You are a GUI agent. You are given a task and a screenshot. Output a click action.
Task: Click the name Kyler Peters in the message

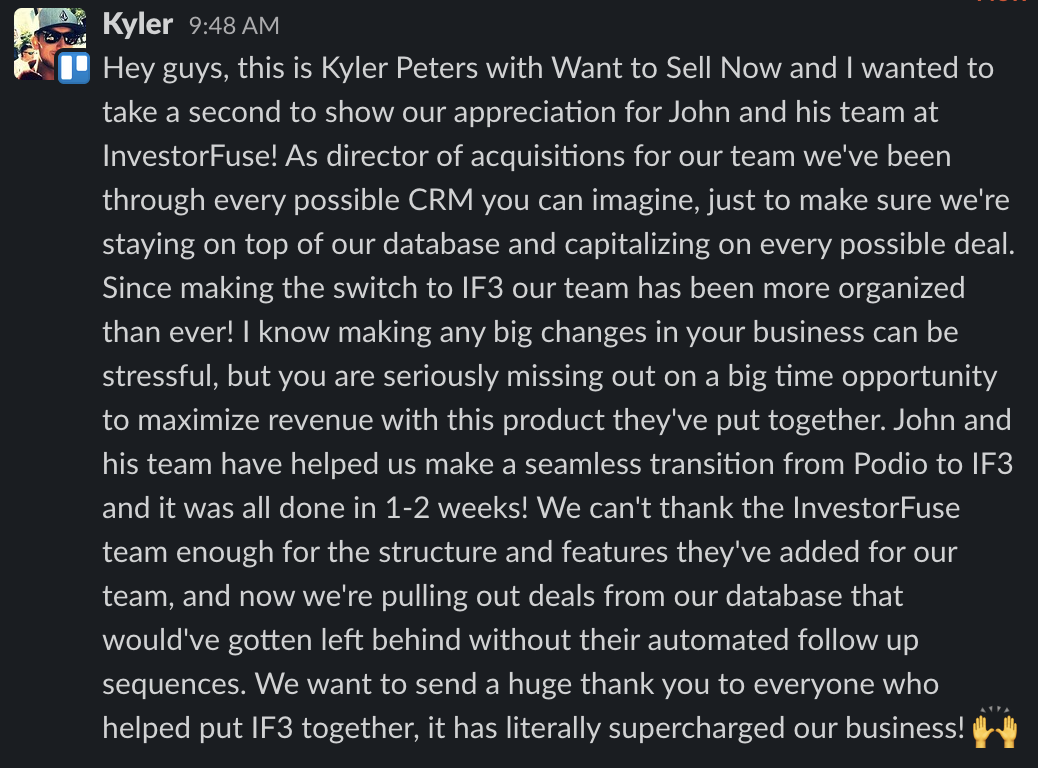point(399,68)
